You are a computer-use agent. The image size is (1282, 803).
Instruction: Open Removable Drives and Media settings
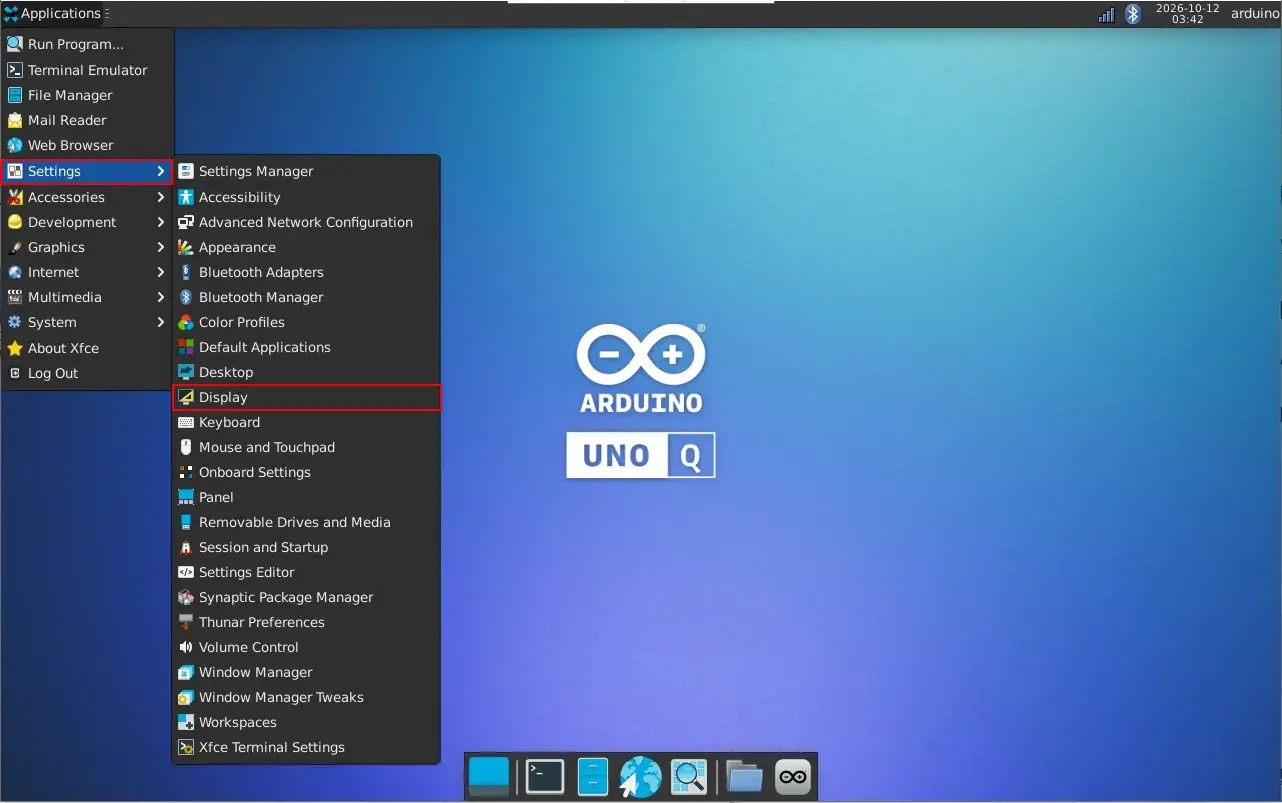(x=306, y=522)
